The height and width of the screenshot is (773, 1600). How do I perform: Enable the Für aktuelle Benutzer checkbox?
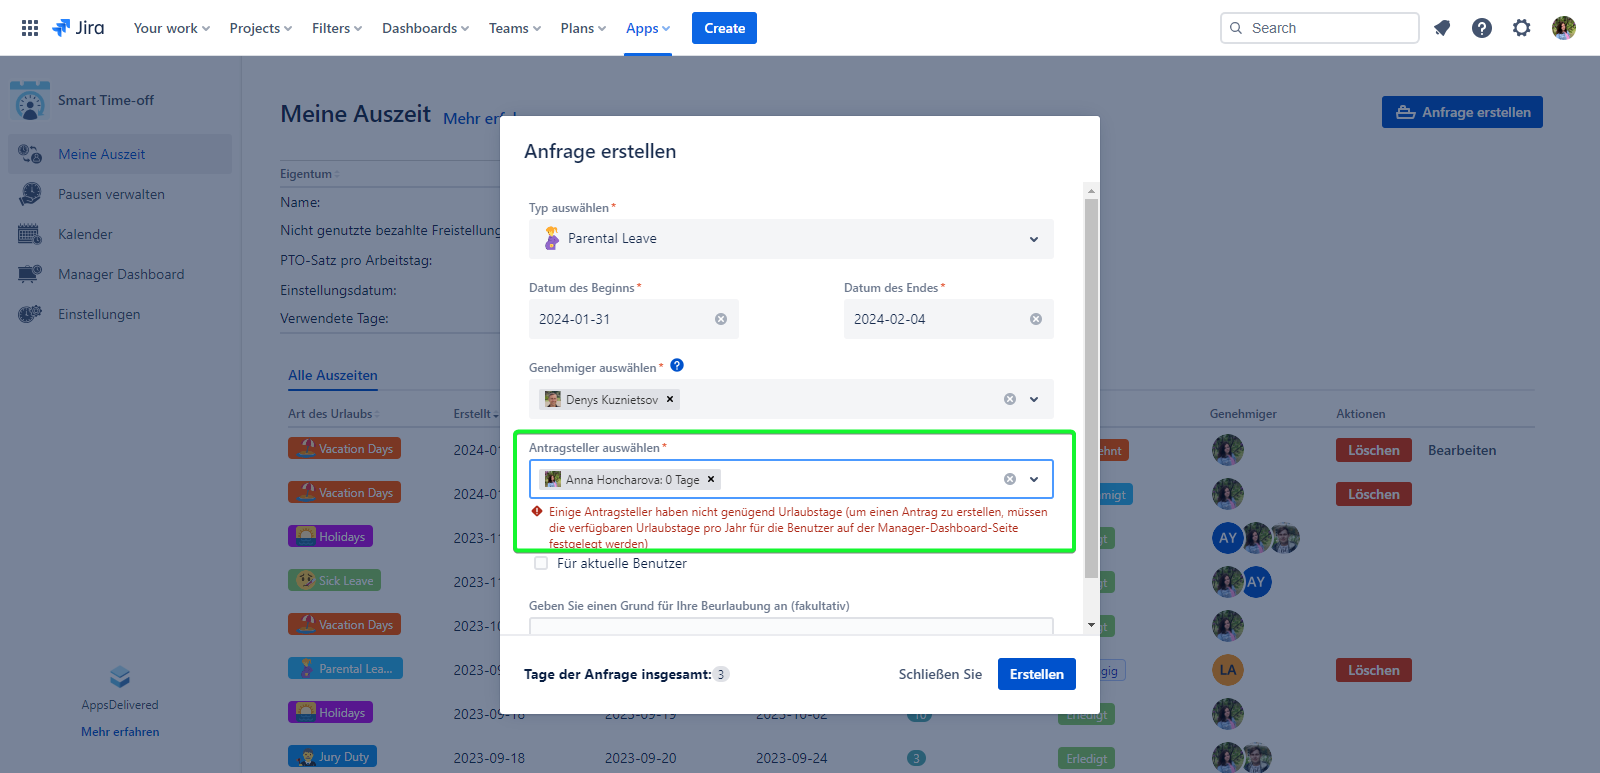pyautogui.click(x=541, y=563)
